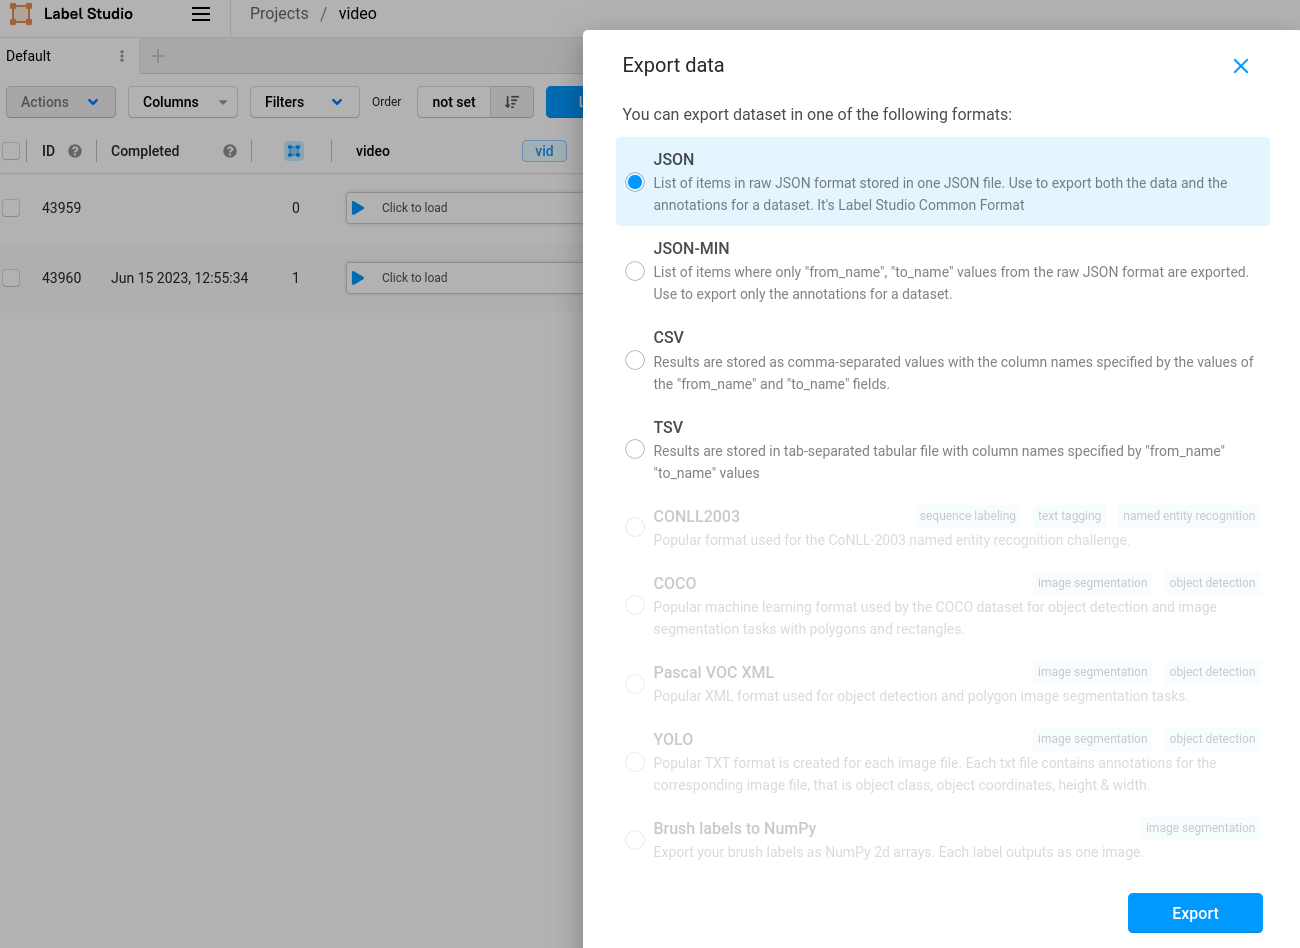The height and width of the screenshot is (948, 1300).
Task: Open the main hamburger menu
Action: pyautogui.click(x=200, y=14)
